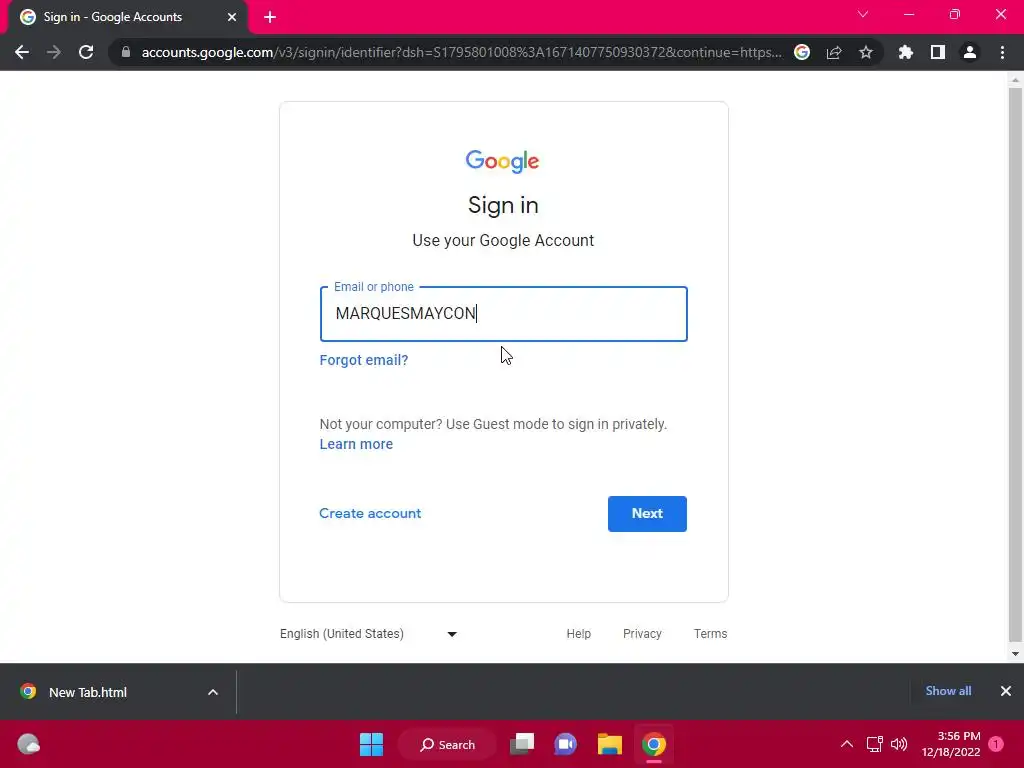
Task: Close the downloads bar
Action: 1006,691
